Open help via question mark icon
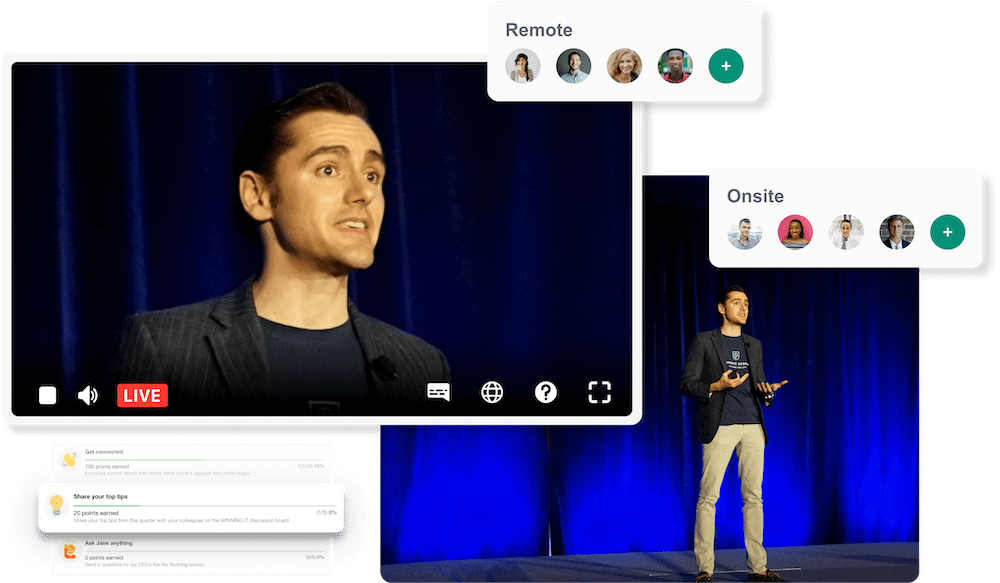This screenshot has width=1000, height=583. [x=545, y=392]
